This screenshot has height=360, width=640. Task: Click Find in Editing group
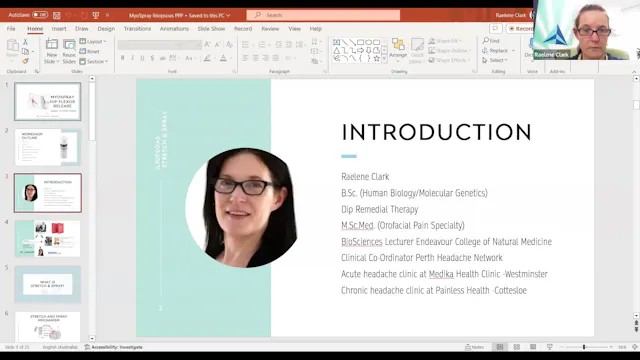pos(491,41)
